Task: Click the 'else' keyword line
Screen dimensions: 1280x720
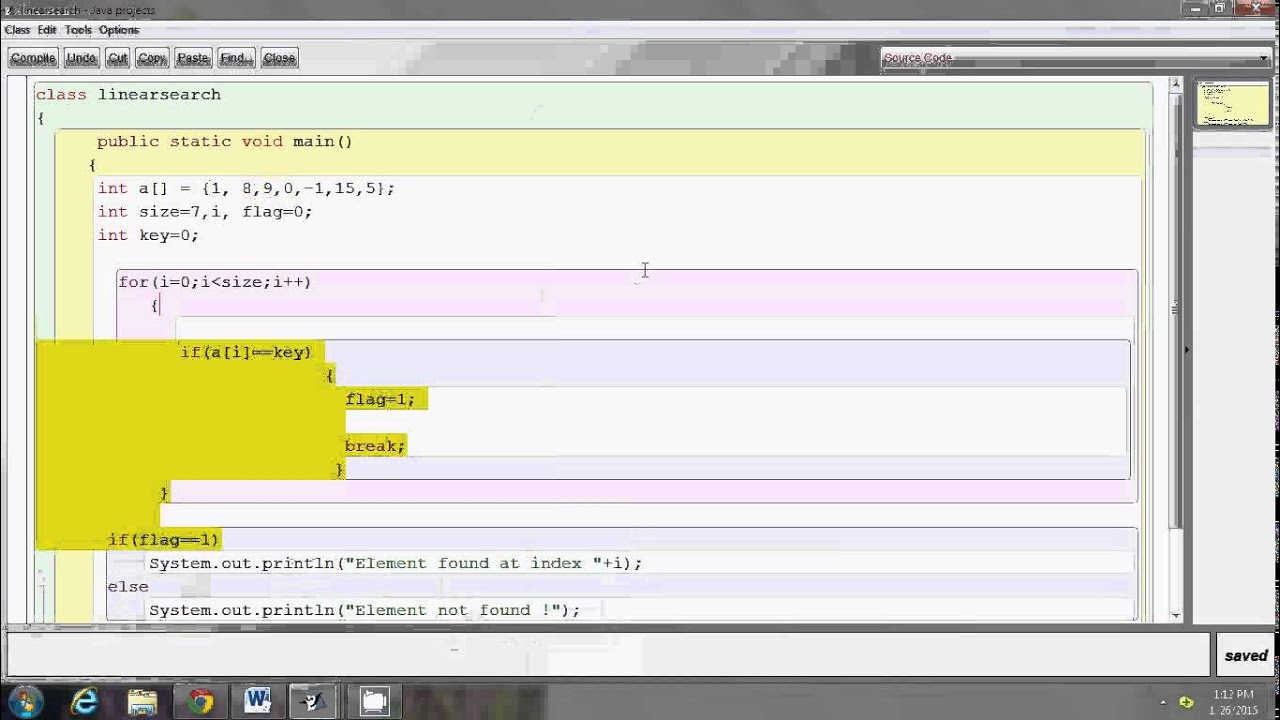Action: pos(128,587)
